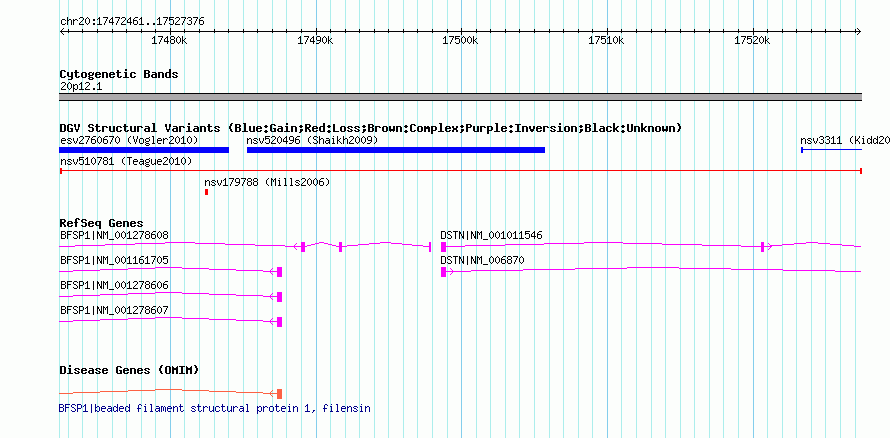Image resolution: width=890 pixels, height=438 pixels.
Task: Select the nsv520496 blue gain variant bar
Action: tap(396, 150)
